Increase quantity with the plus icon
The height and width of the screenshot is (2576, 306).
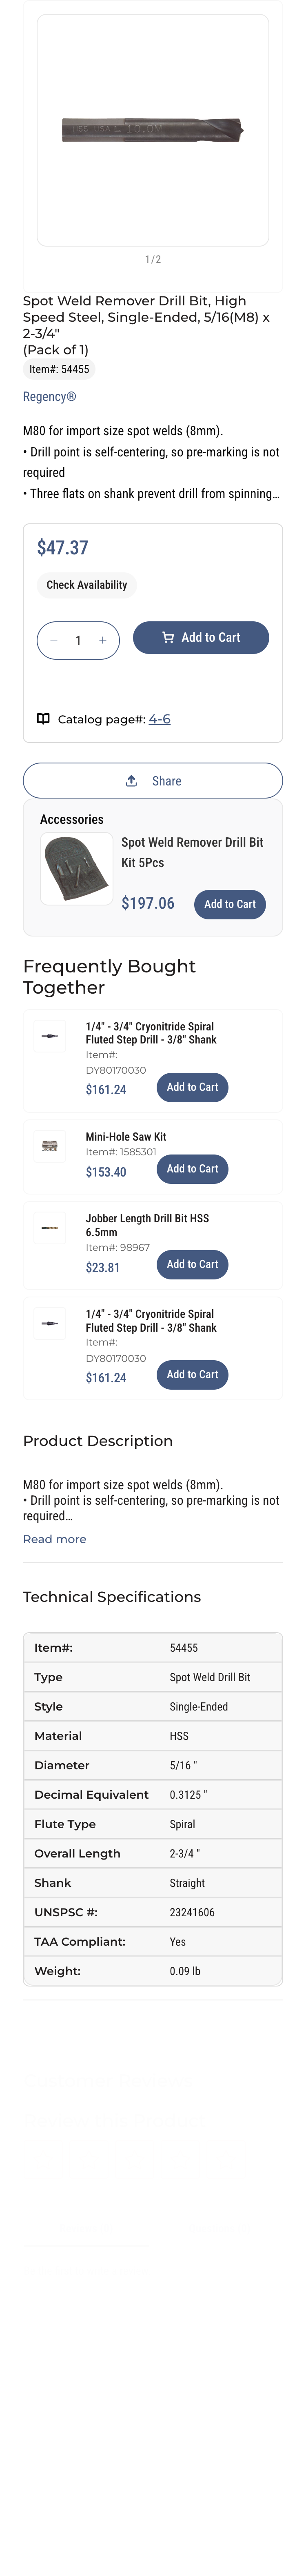103,640
